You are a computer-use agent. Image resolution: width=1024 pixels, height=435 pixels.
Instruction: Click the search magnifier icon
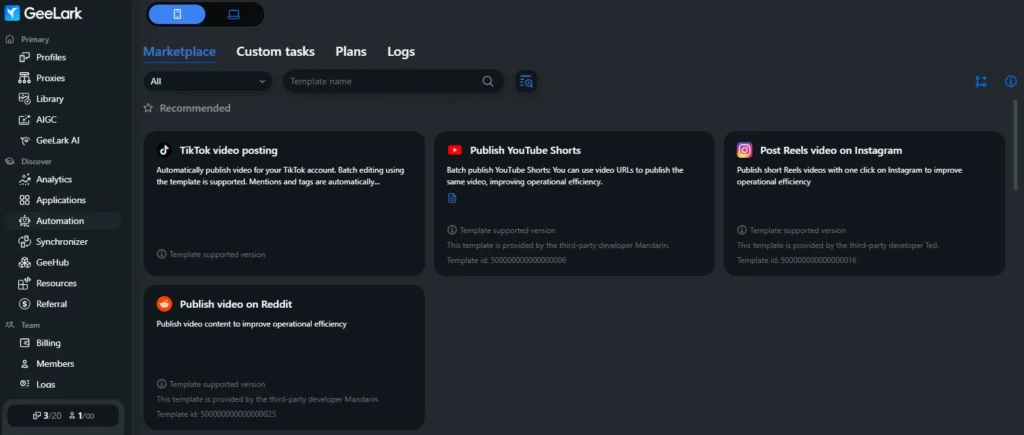tap(488, 82)
